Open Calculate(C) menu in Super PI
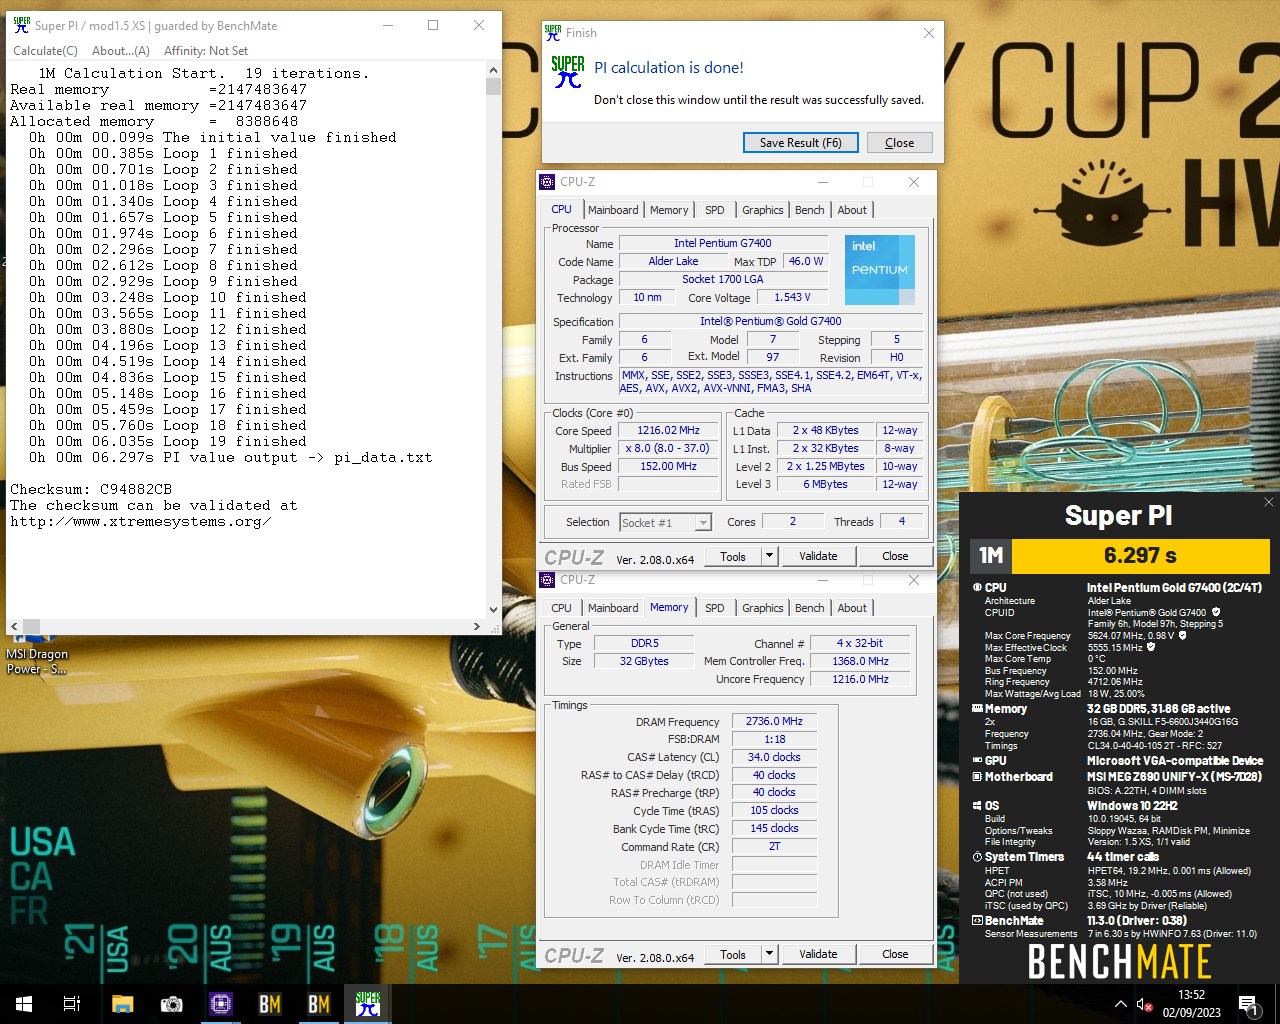 (45, 51)
